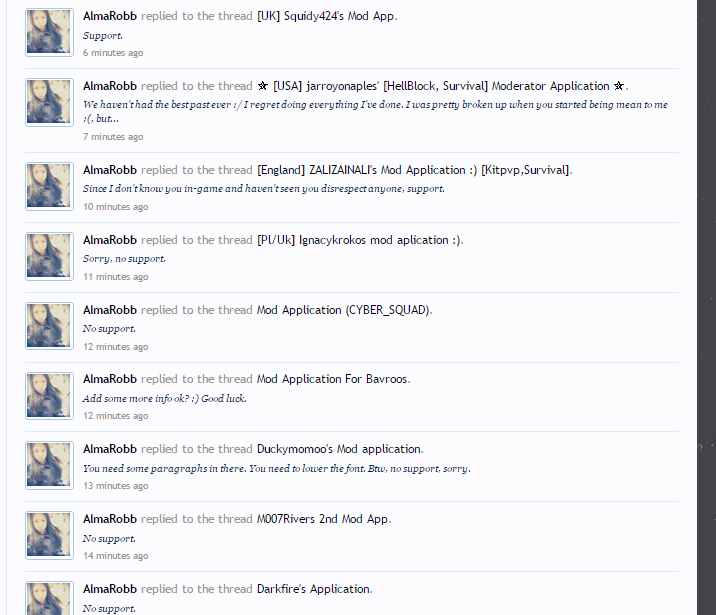Click AlmaRobb avatar beside Duckymomoo entry
716x615 pixels.
[49, 465]
